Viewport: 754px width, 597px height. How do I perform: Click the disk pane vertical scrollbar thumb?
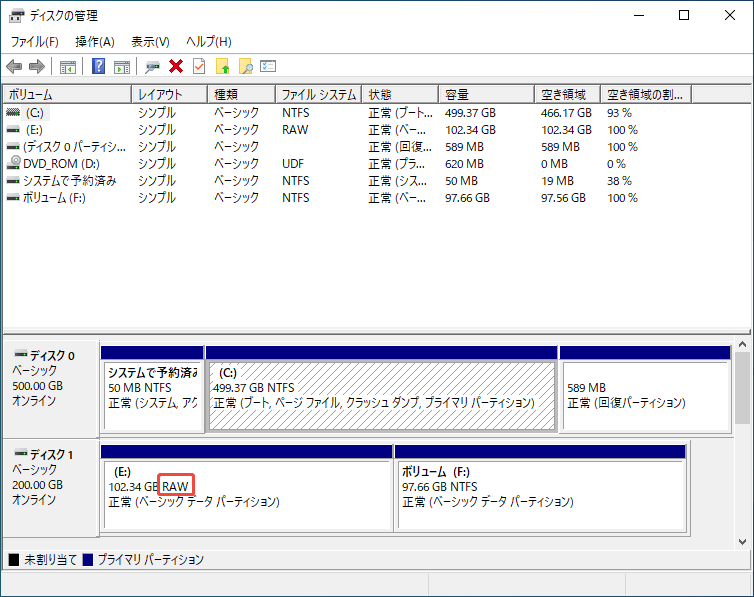tap(742, 387)
